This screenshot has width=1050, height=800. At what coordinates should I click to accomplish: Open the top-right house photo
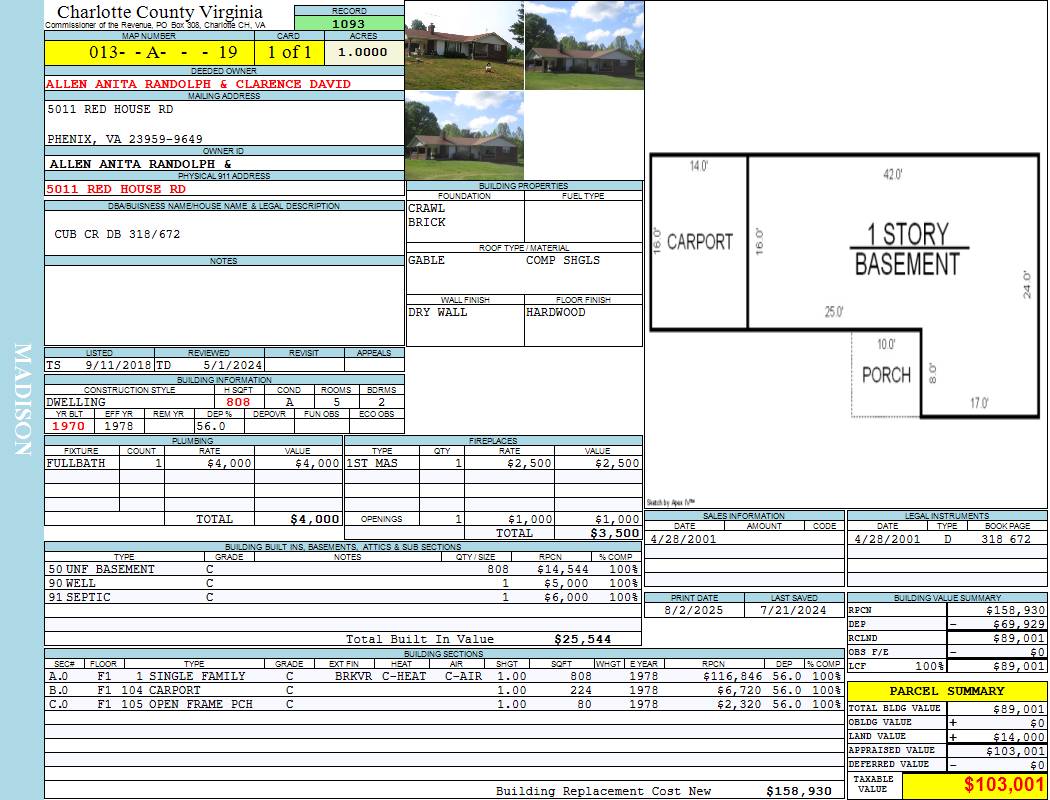point(583,45)
